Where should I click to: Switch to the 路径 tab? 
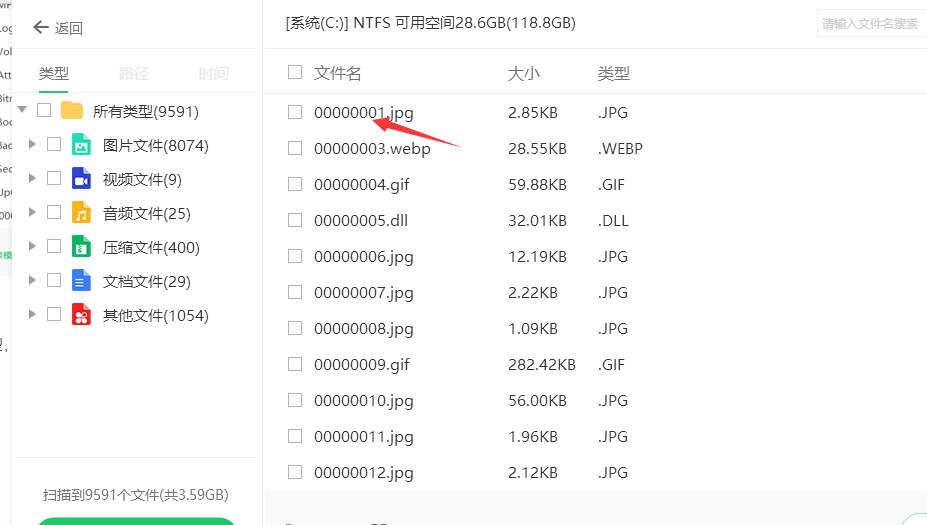click(133, 73)
